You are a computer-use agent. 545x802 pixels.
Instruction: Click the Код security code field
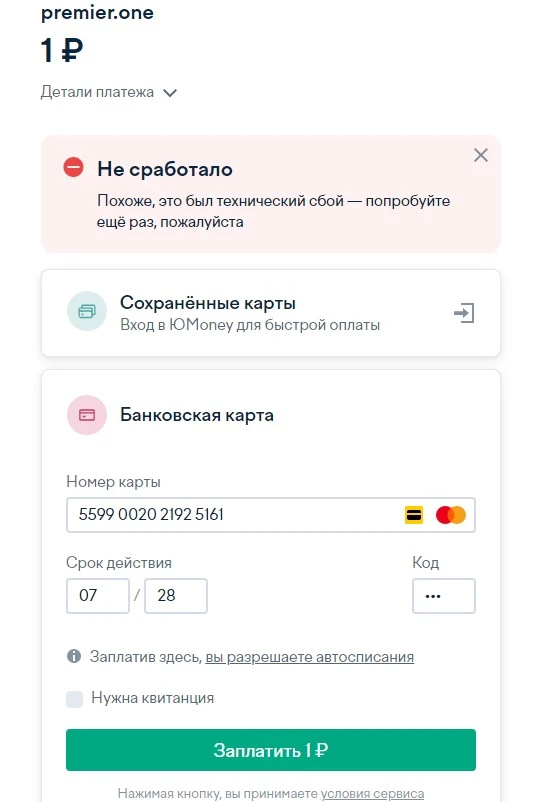point(444,596)
